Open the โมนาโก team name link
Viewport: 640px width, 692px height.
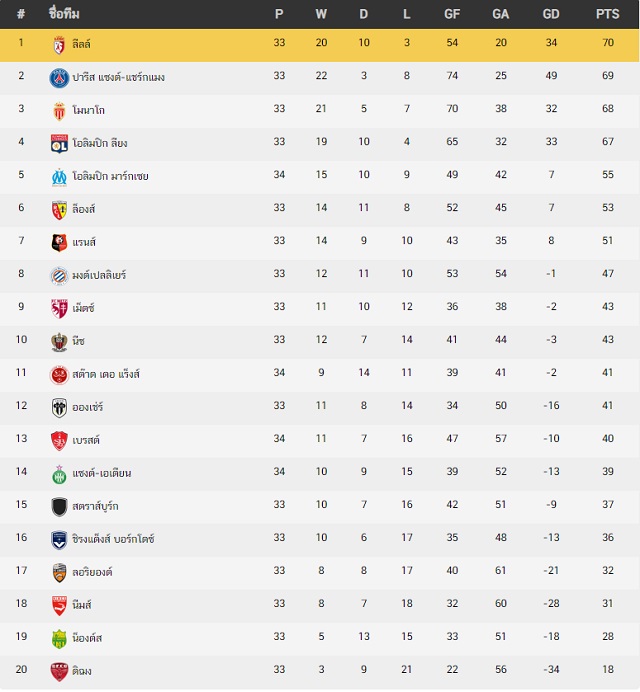89,110
